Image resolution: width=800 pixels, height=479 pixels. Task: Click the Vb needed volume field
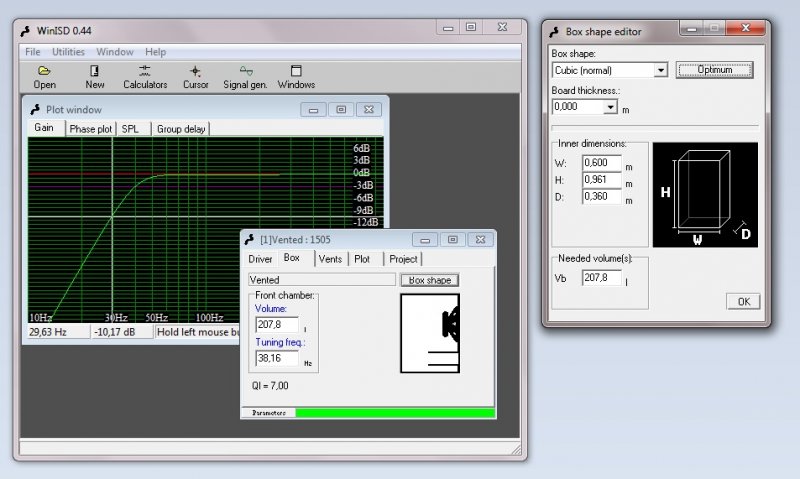pos(602,278)
